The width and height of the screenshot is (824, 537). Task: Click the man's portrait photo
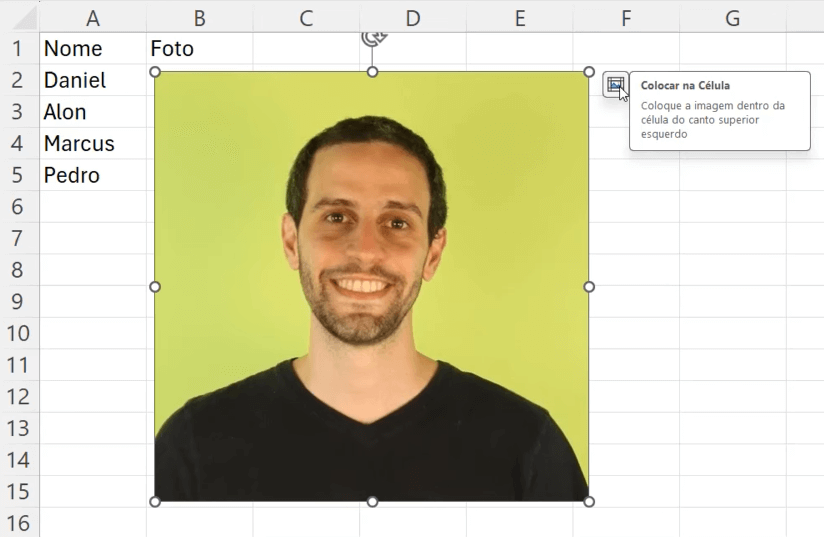pos(372,287)
